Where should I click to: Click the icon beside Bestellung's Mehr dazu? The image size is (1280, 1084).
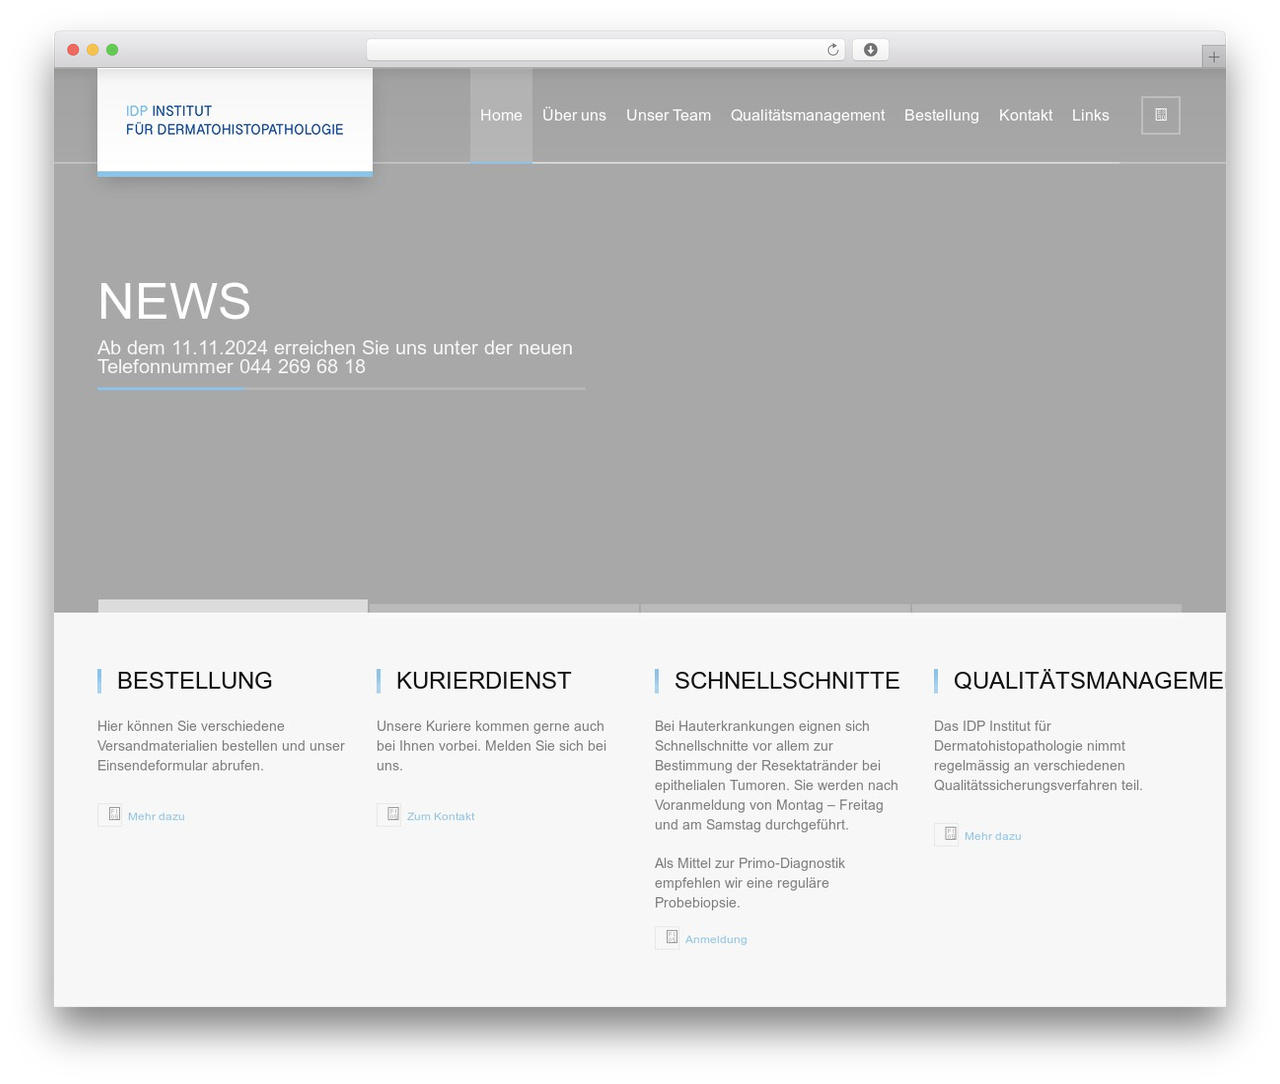tap(110, 815)
